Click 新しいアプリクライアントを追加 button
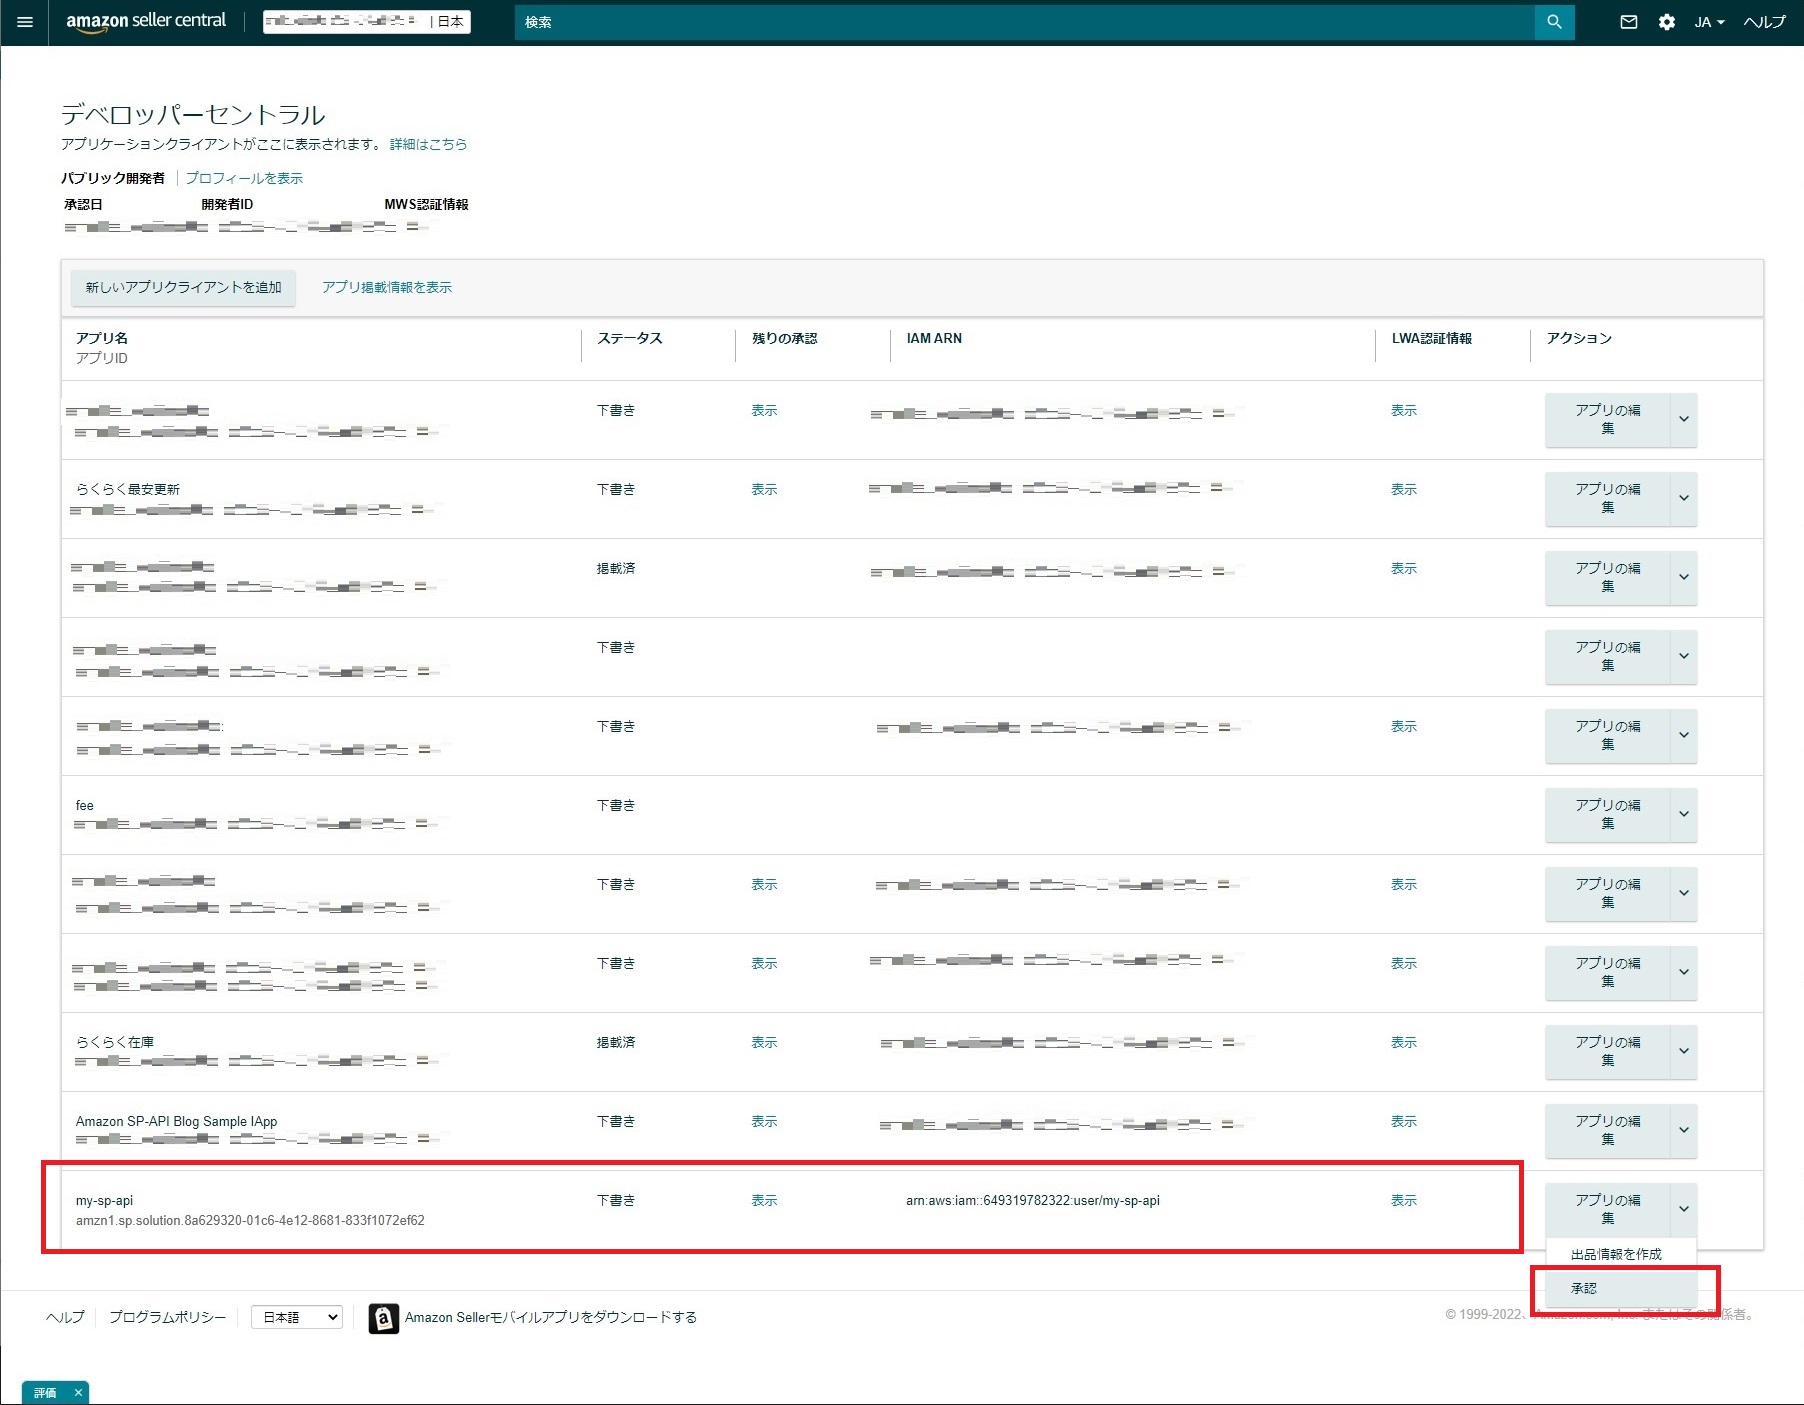 click(182, 287)
